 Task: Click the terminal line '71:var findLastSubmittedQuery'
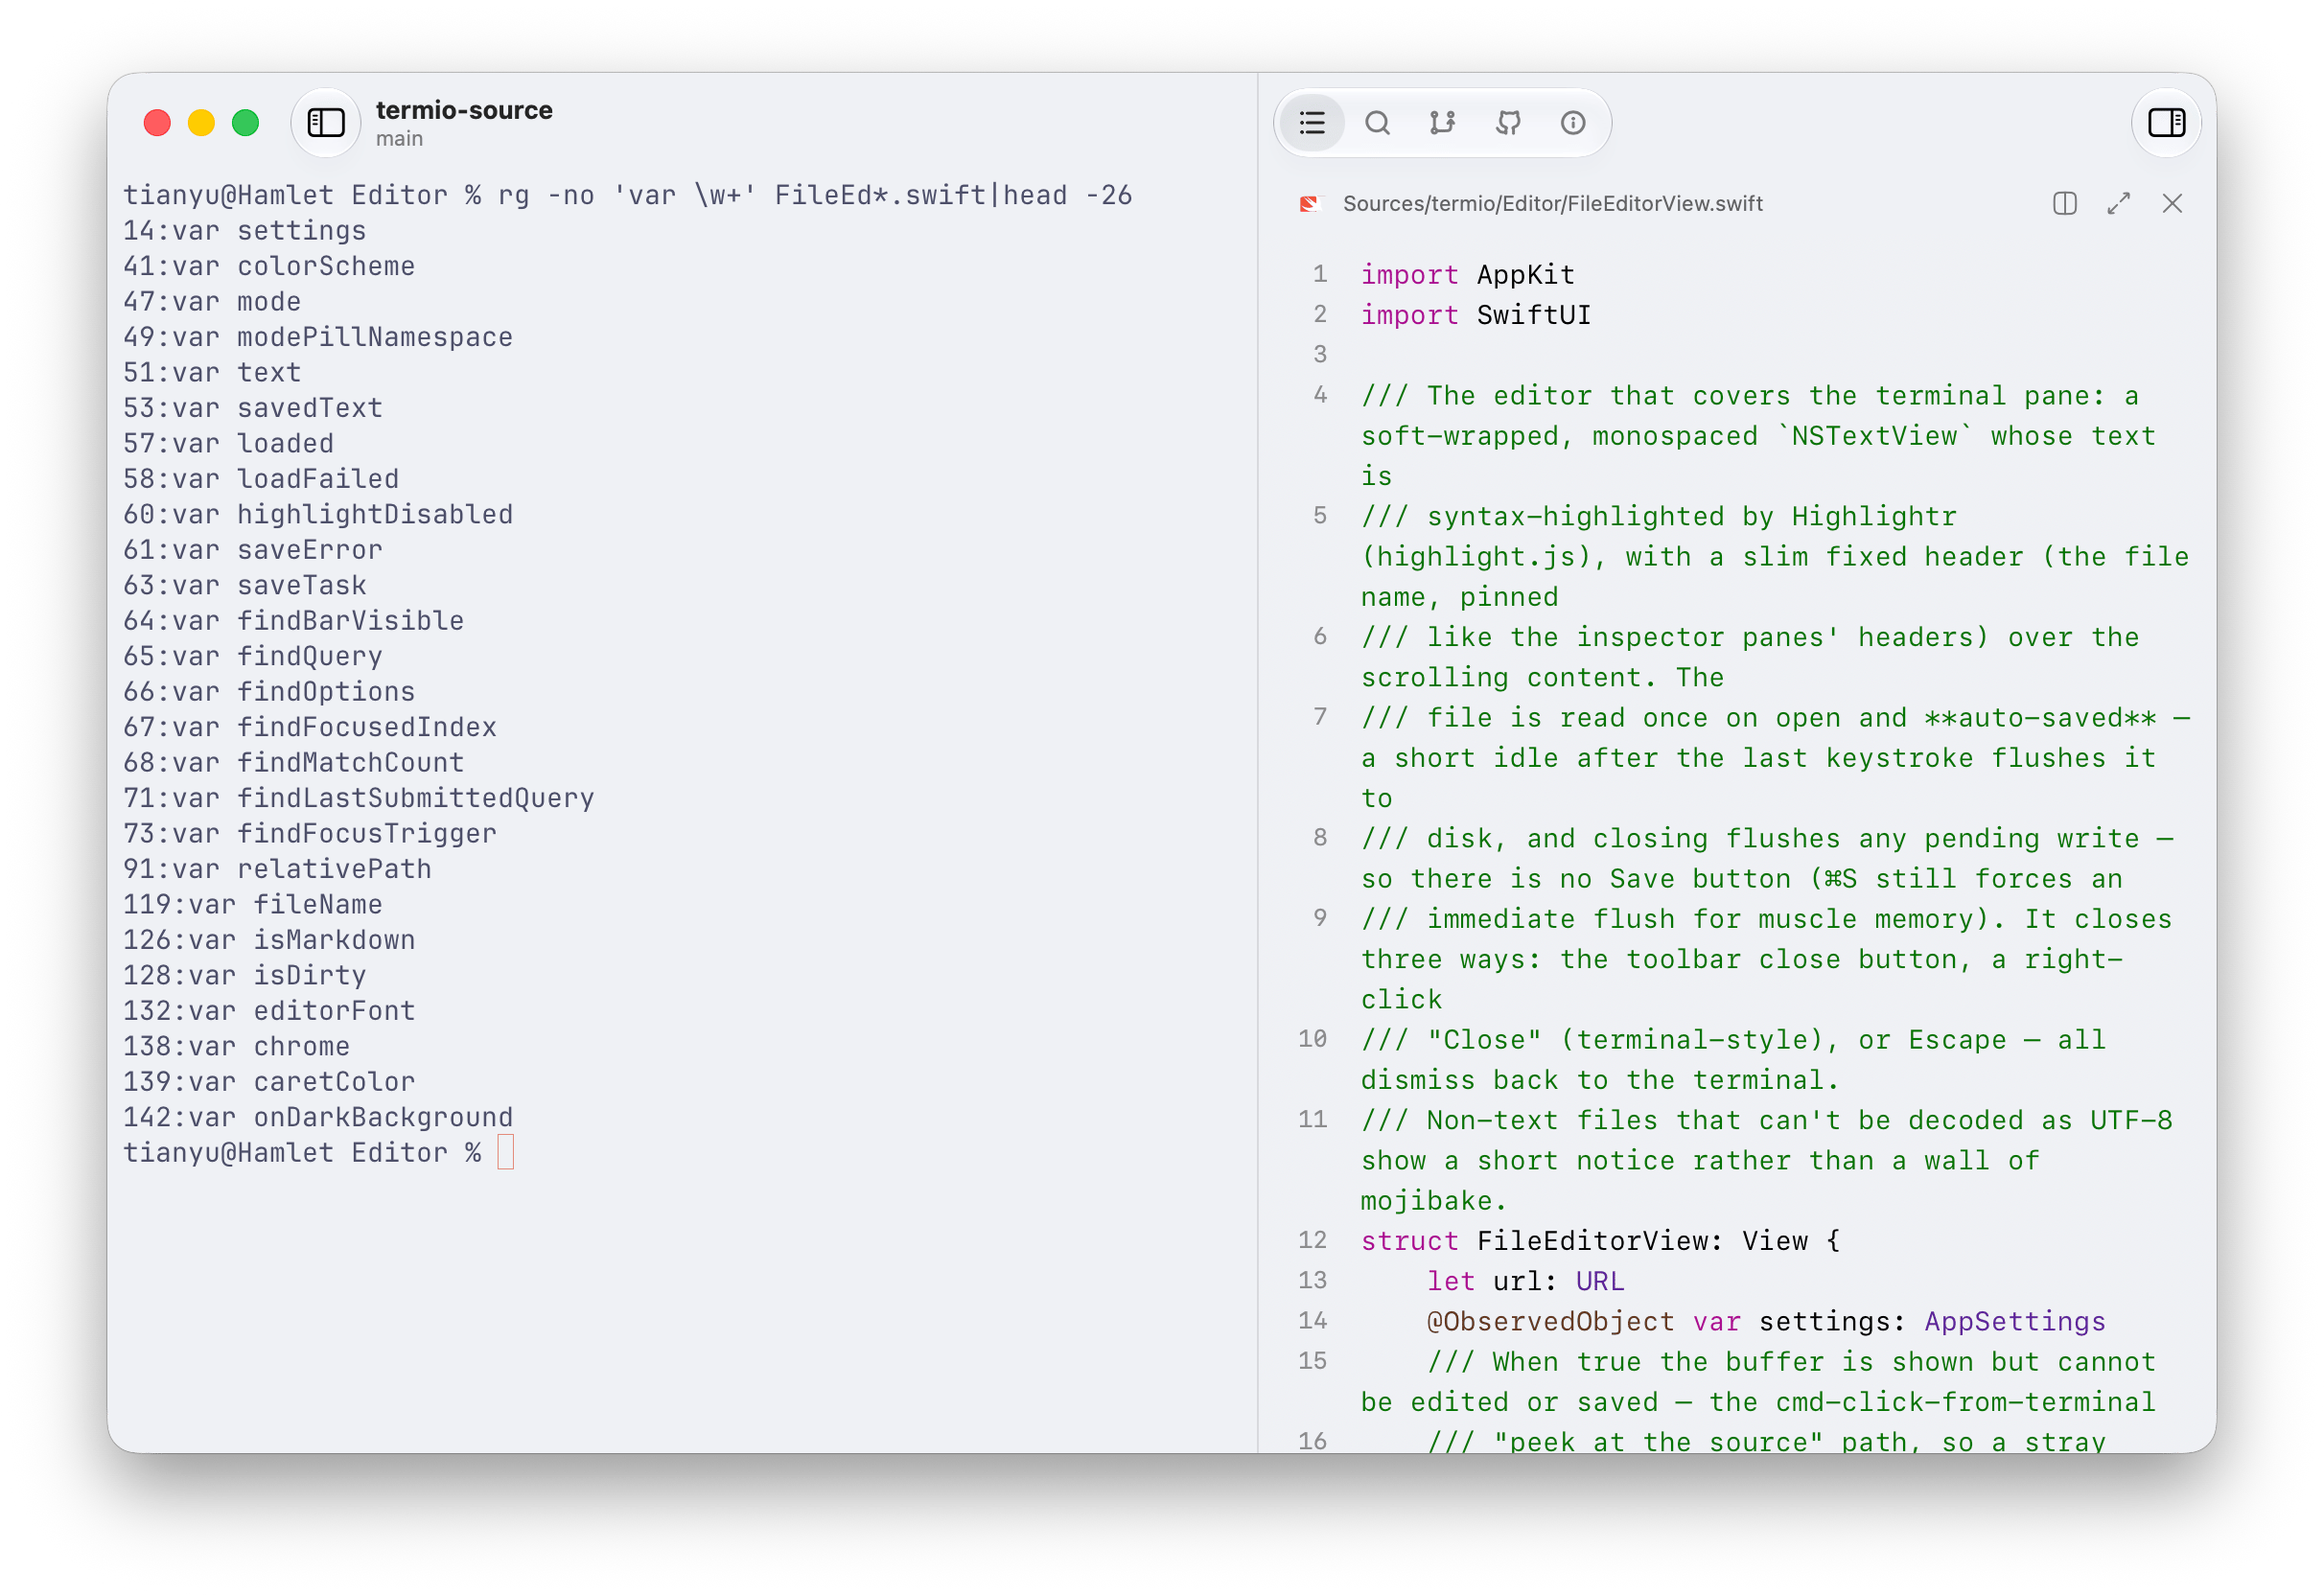click(x=359, y=798)
